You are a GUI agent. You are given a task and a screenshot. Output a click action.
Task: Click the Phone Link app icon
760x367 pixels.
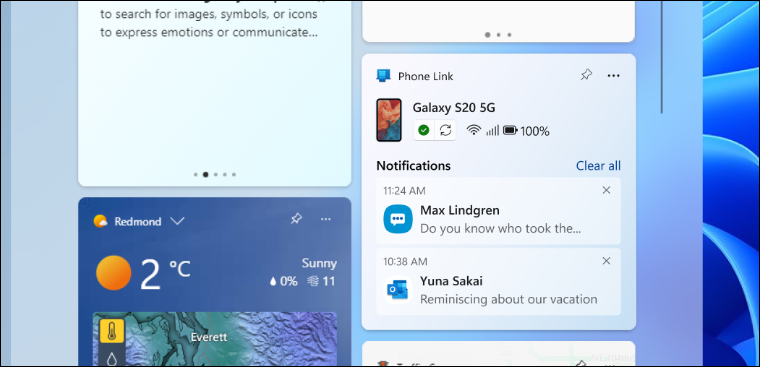tap(383, 76)
